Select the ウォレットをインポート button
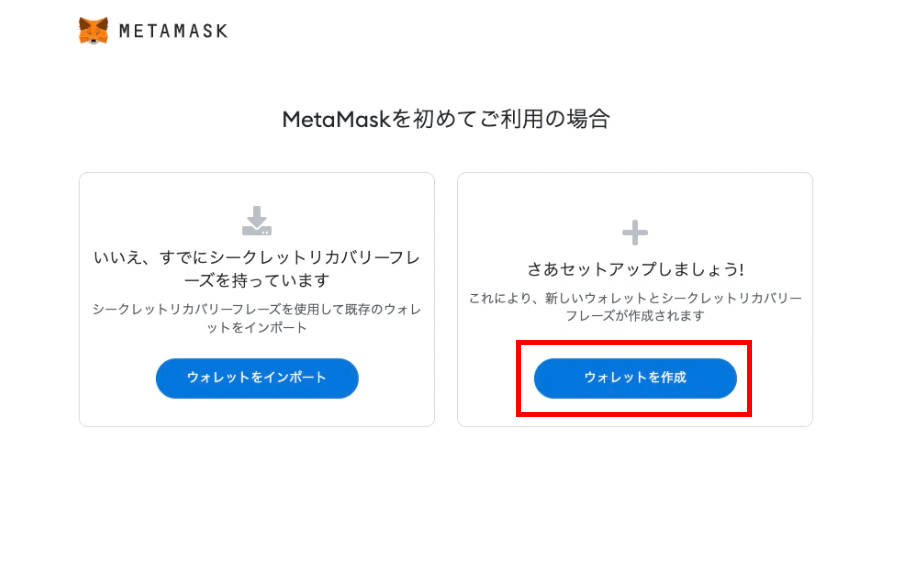Screen dimensions: 901x573 257,378
